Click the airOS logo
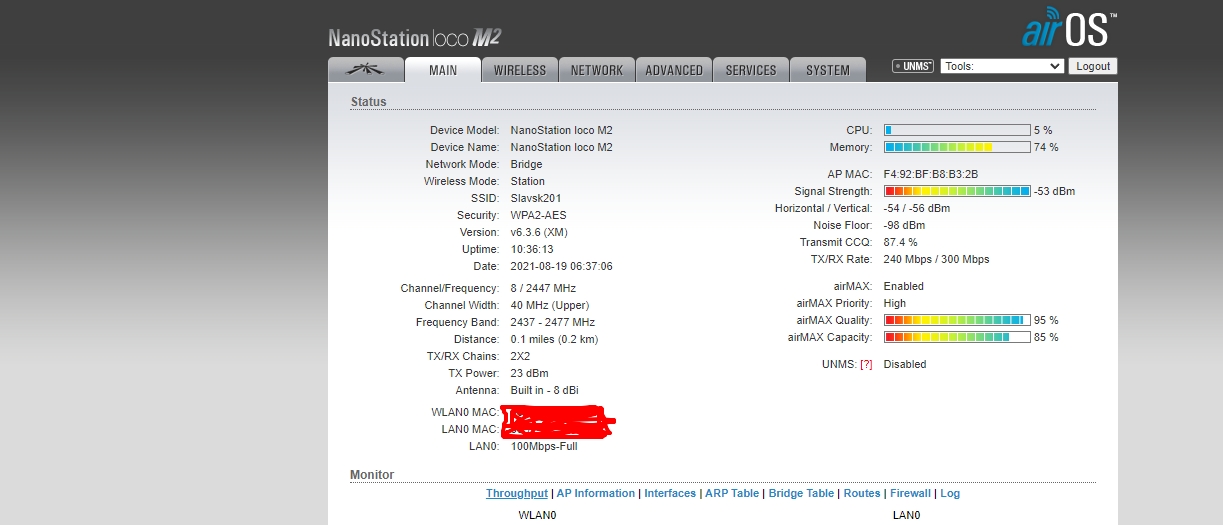 click(1069, 30)
